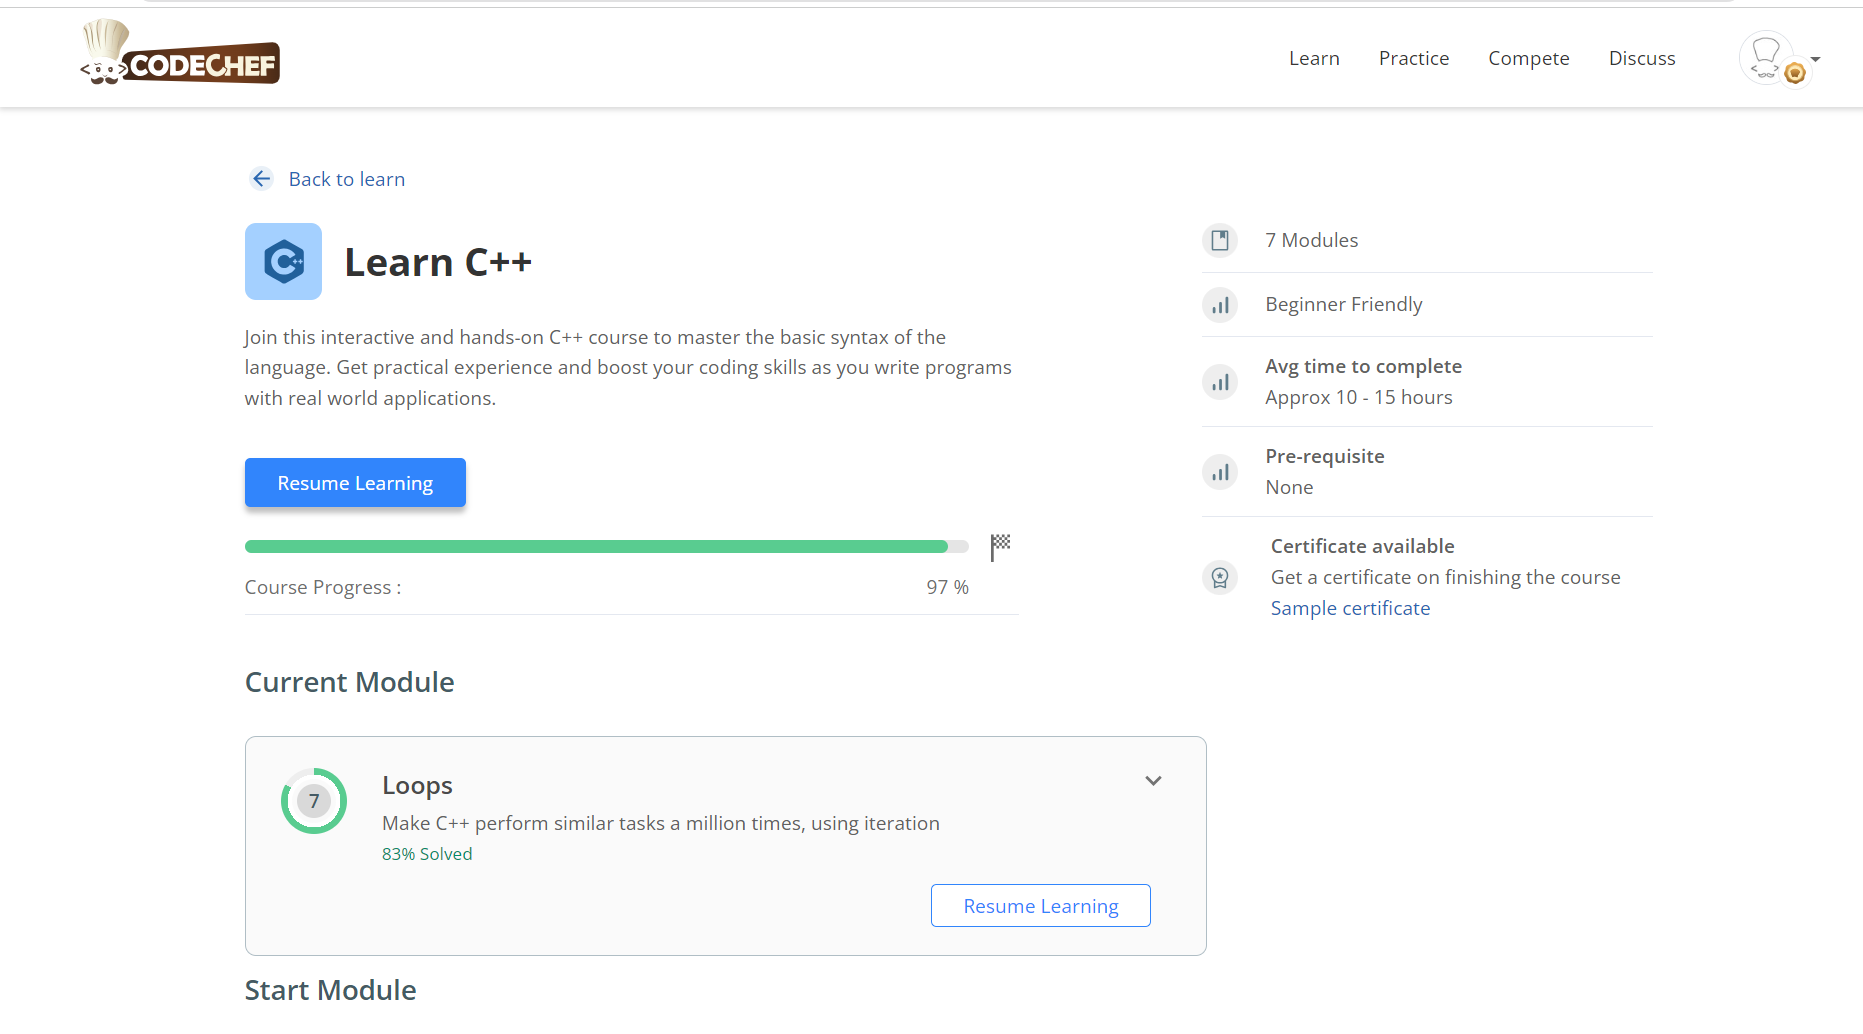Image resolution: width=1863 pixels, height=1034 pixels.
Task: Click the Certificate available heading
Action: click(x=1363, y=546)
